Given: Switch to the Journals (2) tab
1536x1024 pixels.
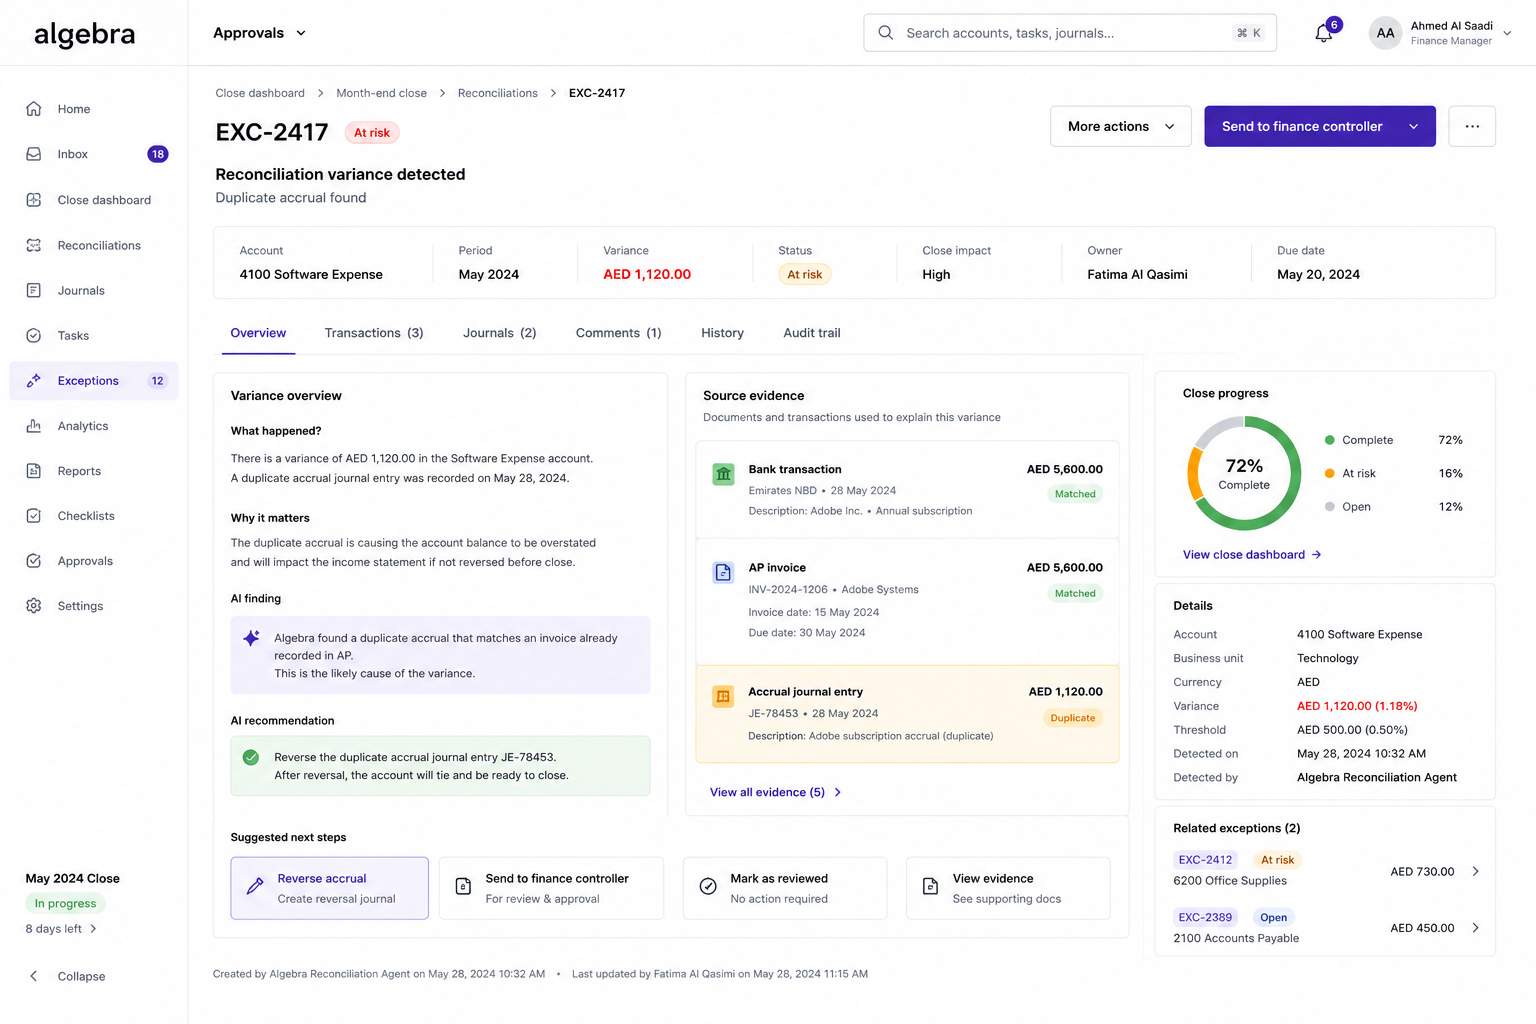Looking at the screenshot, I should pyautogui.click(x=500, y=333).
